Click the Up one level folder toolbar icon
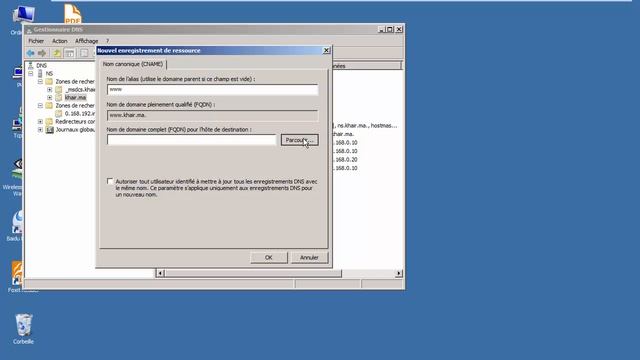 (57, 53)
